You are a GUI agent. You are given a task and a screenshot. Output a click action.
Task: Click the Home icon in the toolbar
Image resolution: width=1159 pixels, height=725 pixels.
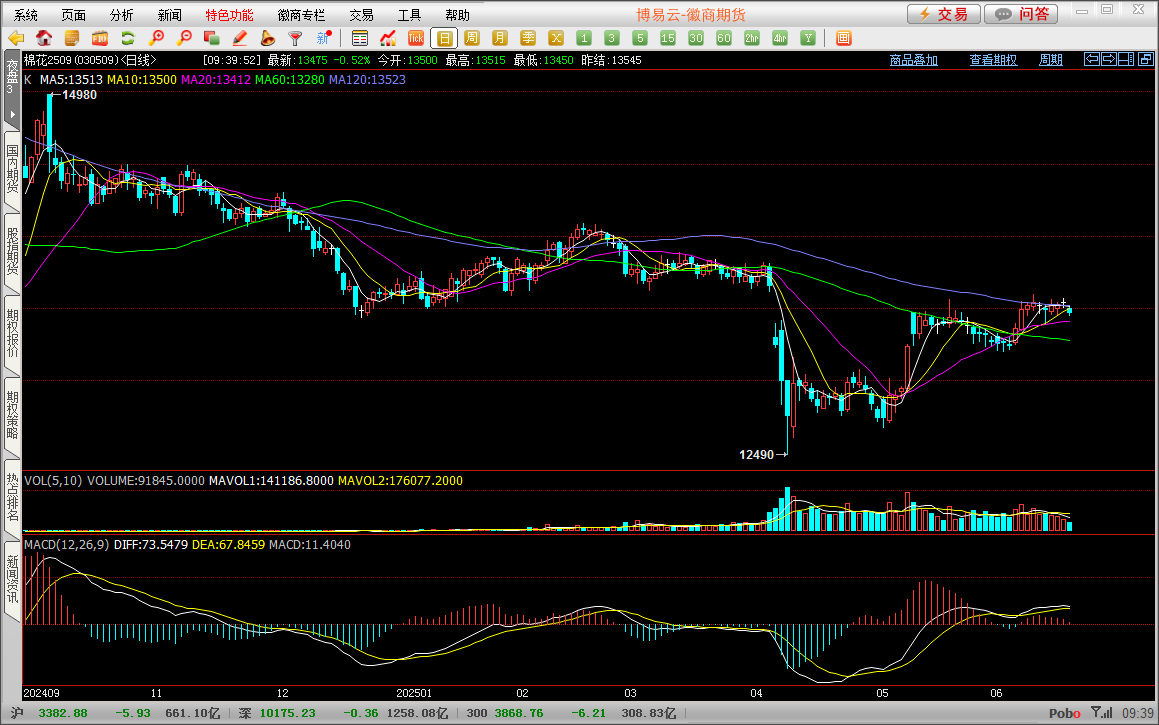(x=45, y=38)
